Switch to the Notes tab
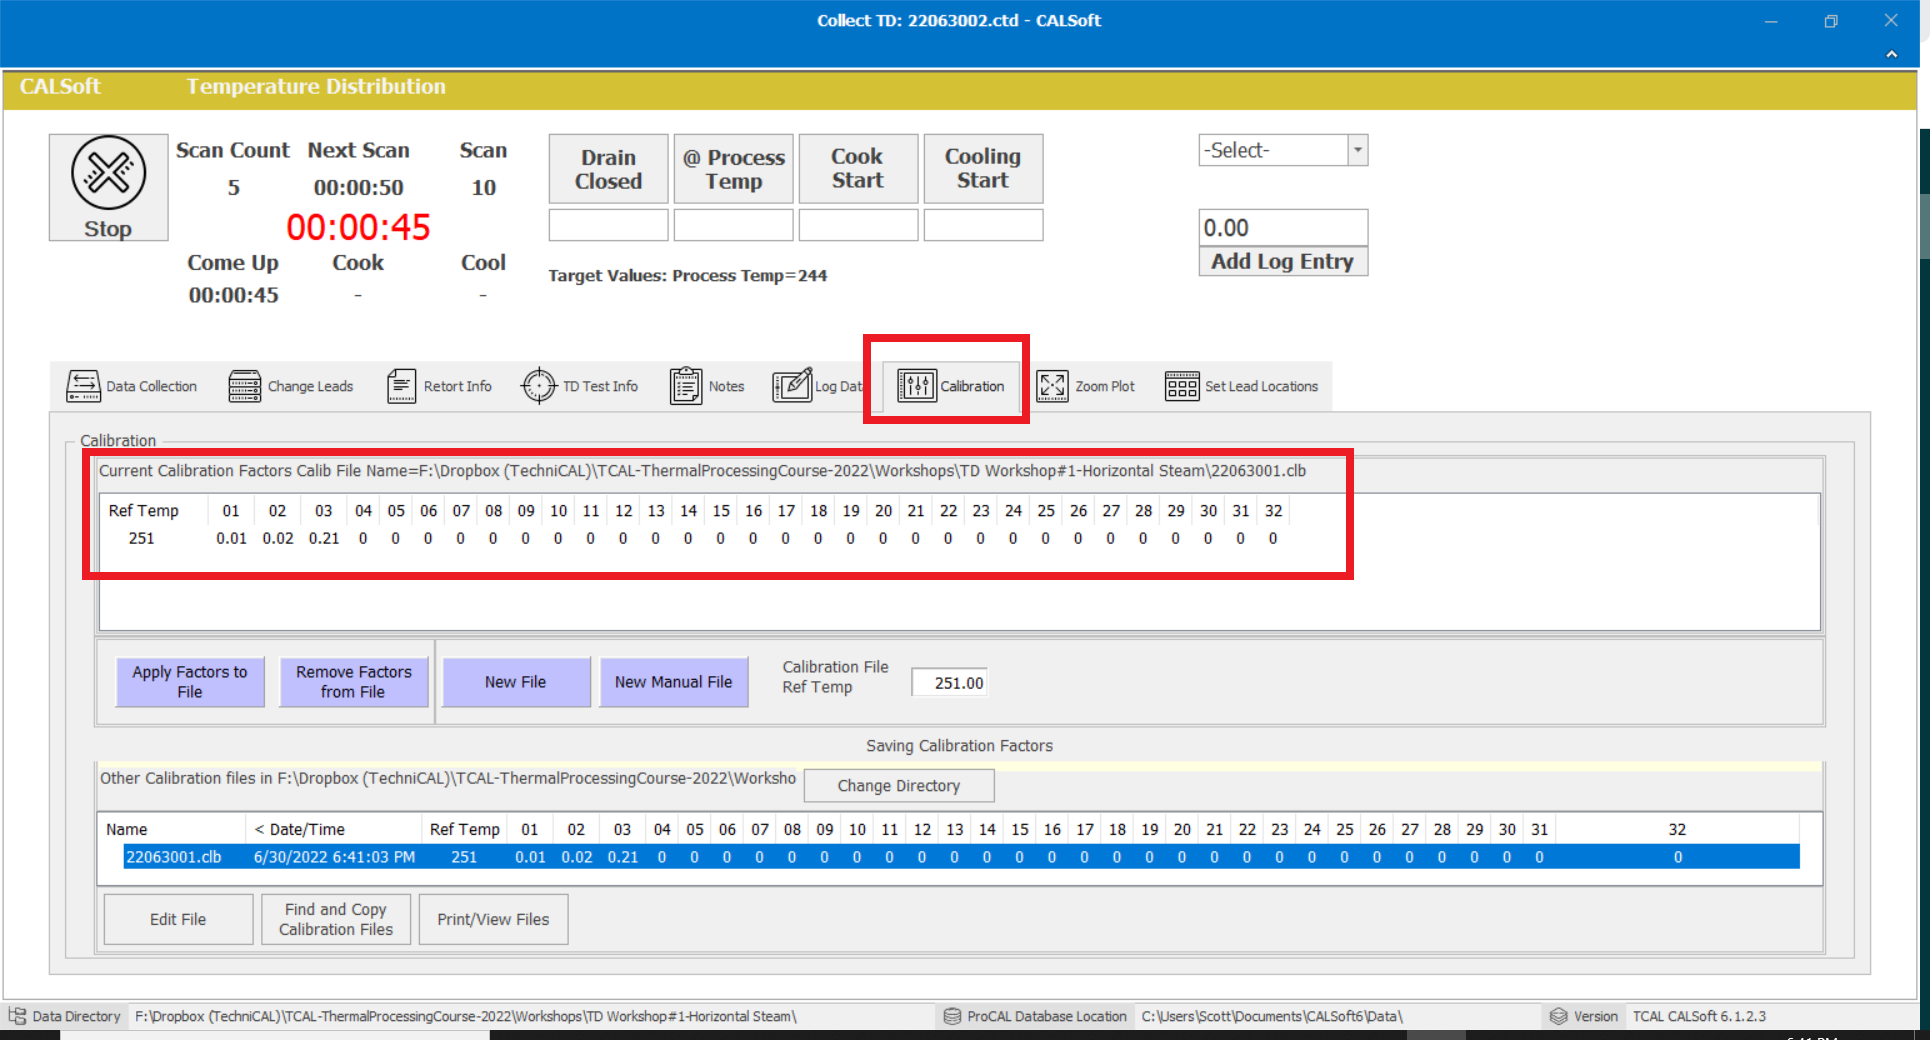1930x1040 pixels. (x=707, y=386)
